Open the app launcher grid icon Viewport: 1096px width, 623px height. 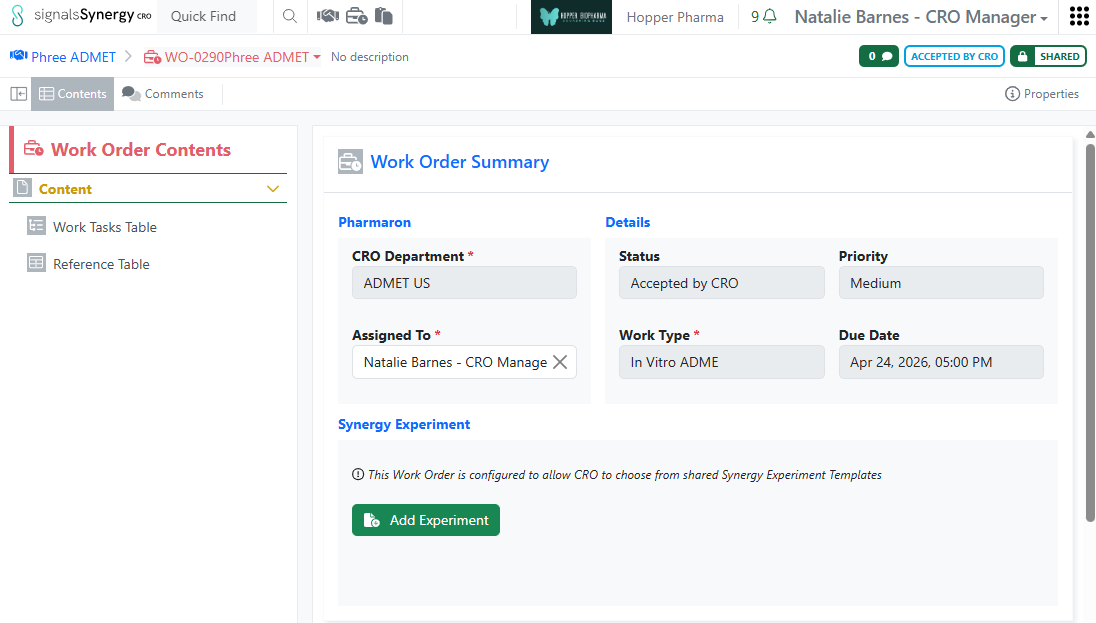(x=1079, y=17)
